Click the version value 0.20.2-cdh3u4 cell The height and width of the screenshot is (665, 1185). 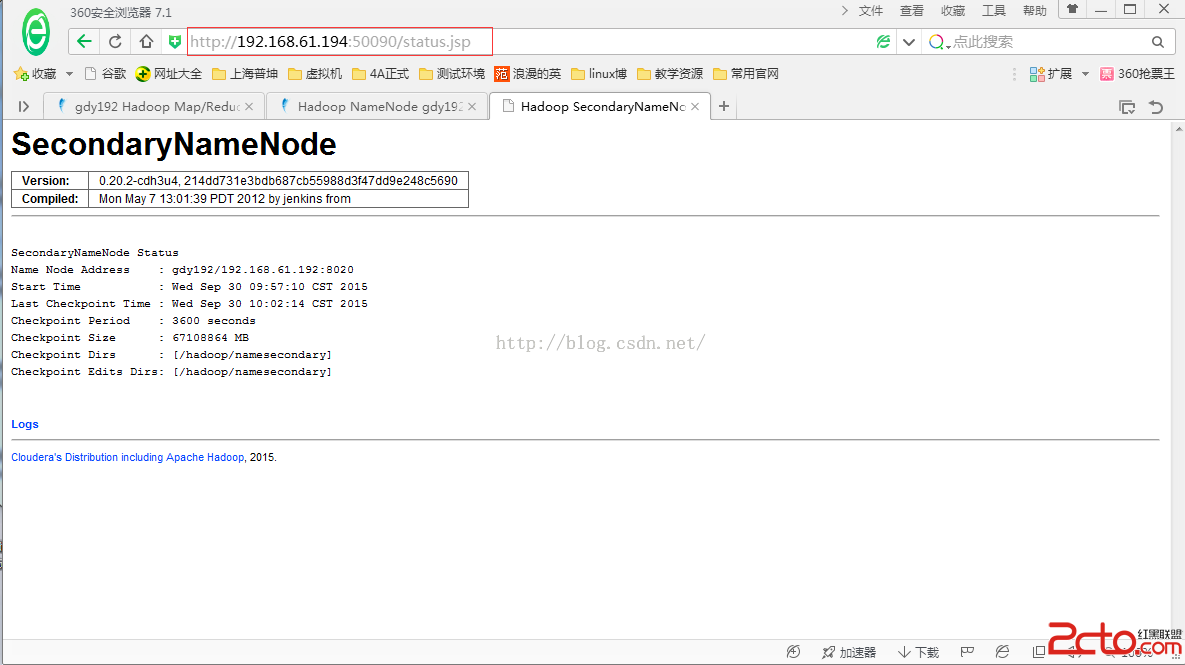[278, 181]
